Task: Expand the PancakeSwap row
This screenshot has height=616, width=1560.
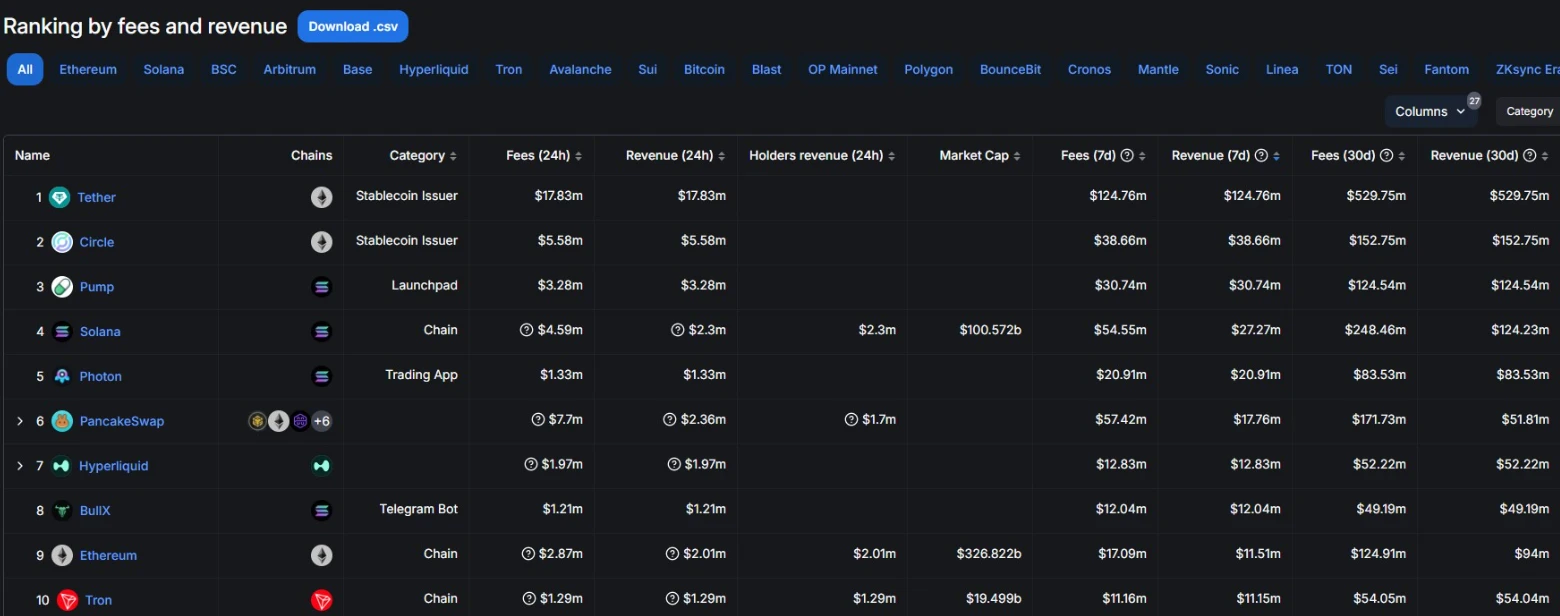Action: (x=19, y=421)
